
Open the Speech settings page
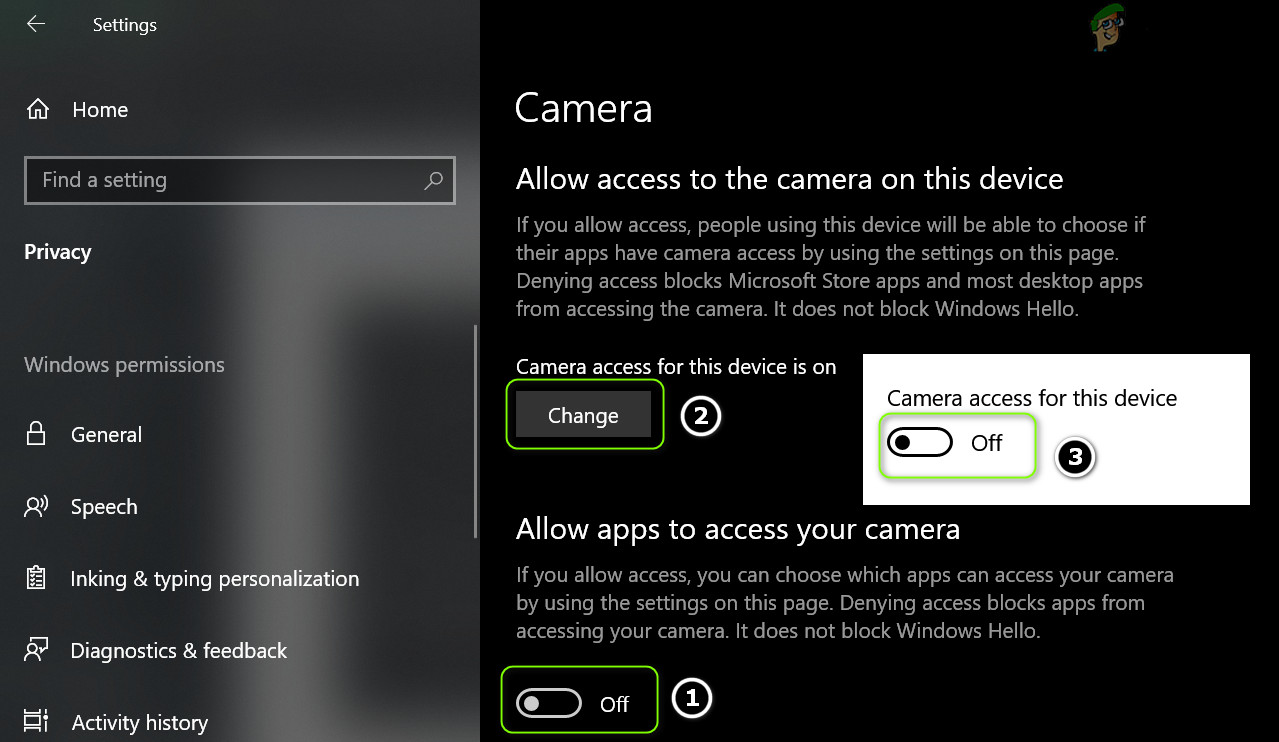pos(104,507)
